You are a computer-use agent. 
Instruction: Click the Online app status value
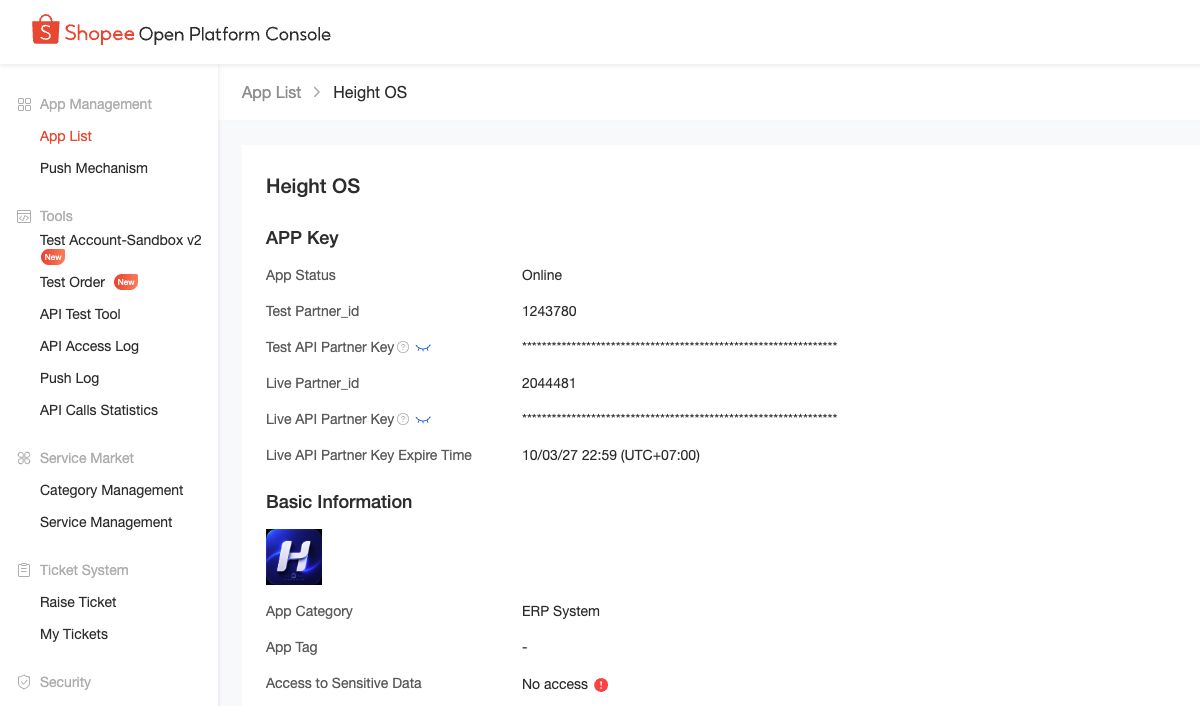click(x=542, y=275)
